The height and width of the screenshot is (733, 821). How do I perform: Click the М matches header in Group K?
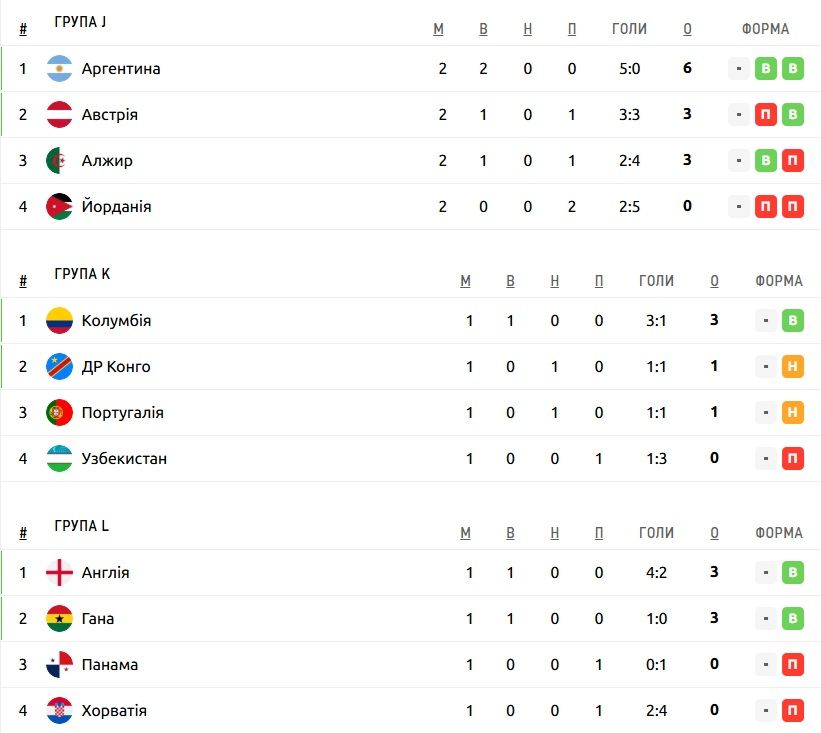(x=465, y=281)
